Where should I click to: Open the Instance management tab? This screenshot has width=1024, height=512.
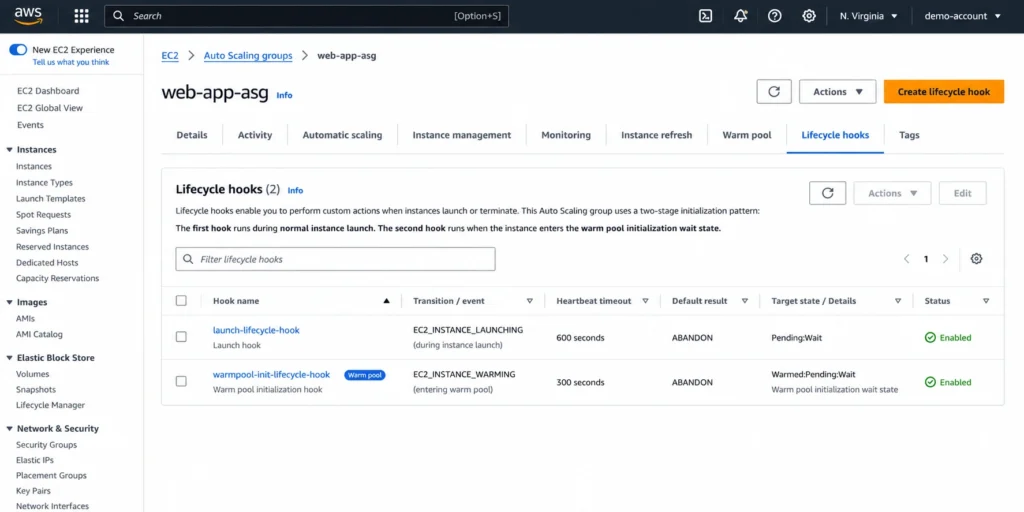462,135
